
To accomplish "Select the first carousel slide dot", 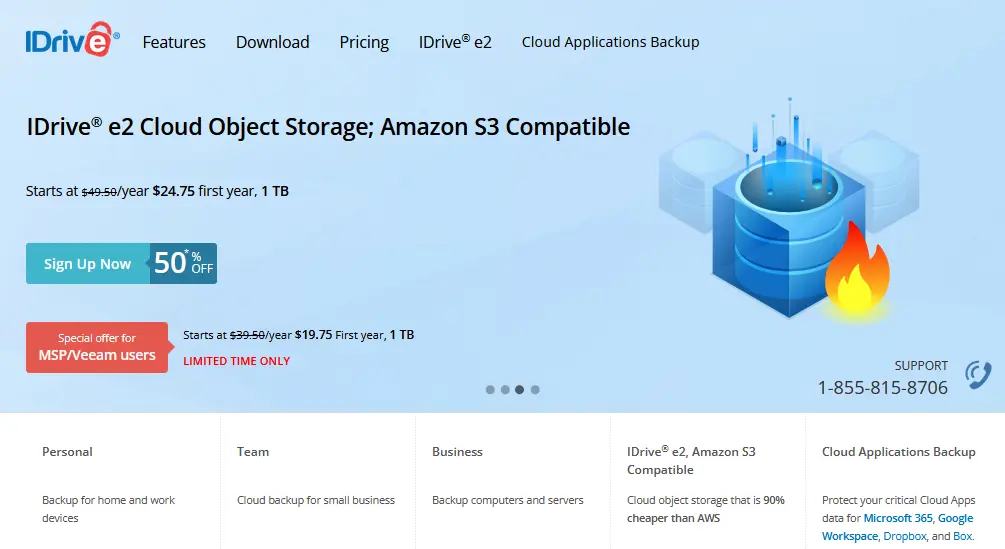I will pyautogui.click(x=490, y=390).
